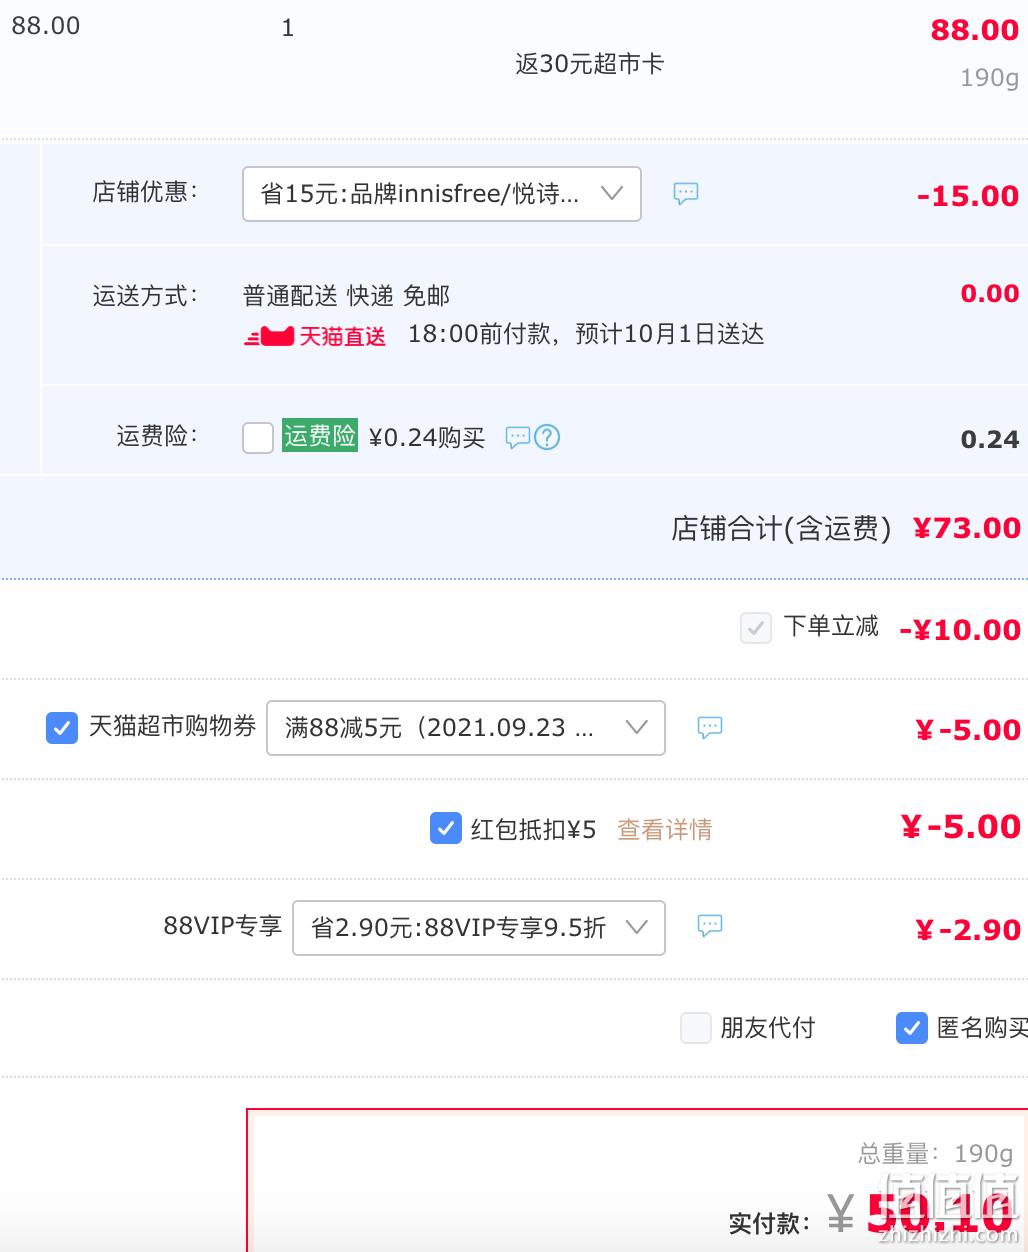Click the 下单立减 checkbox
The width and height of the screenshot is (1028, 1252).
pos(756,628)
